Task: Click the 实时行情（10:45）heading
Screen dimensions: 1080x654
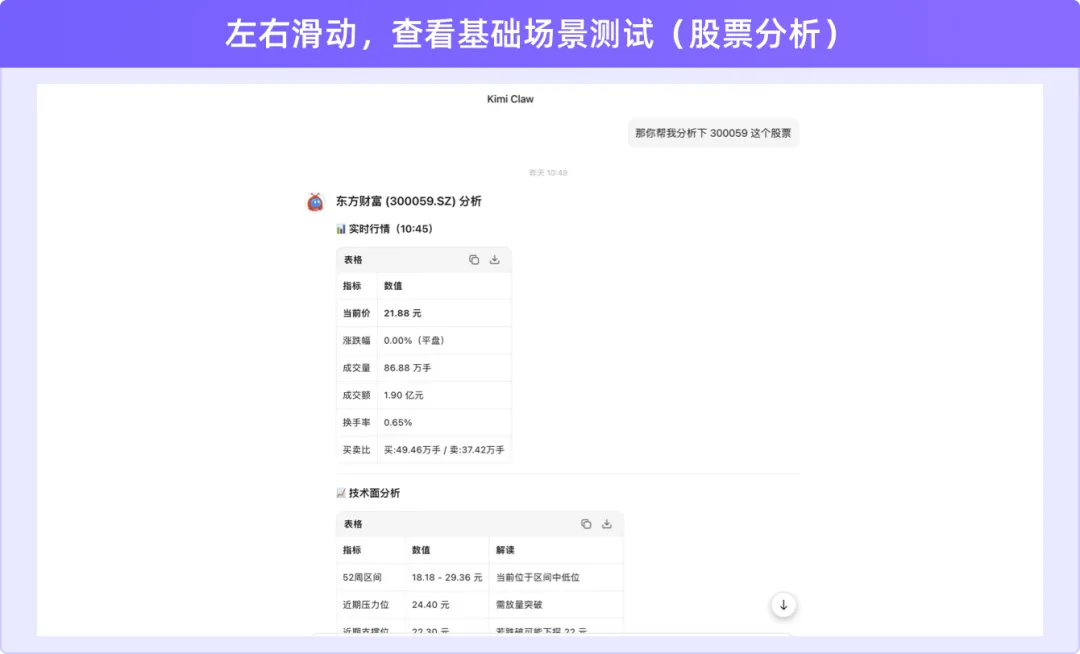Action: click(x=391, y=229)
